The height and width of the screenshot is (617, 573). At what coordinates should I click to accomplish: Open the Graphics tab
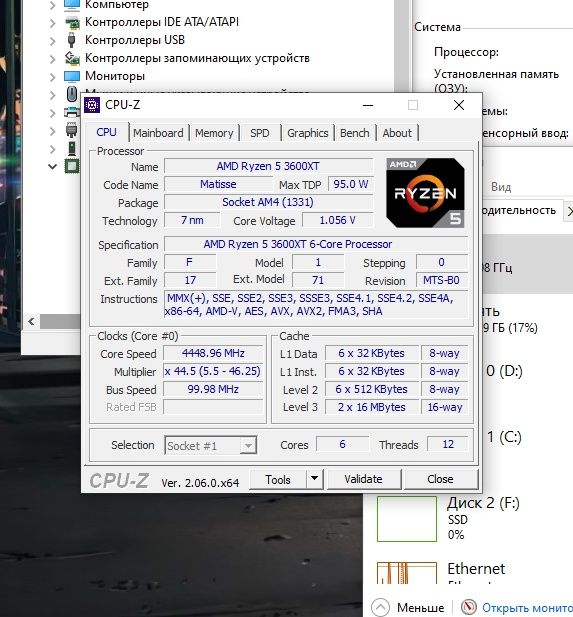coord(307,133)
